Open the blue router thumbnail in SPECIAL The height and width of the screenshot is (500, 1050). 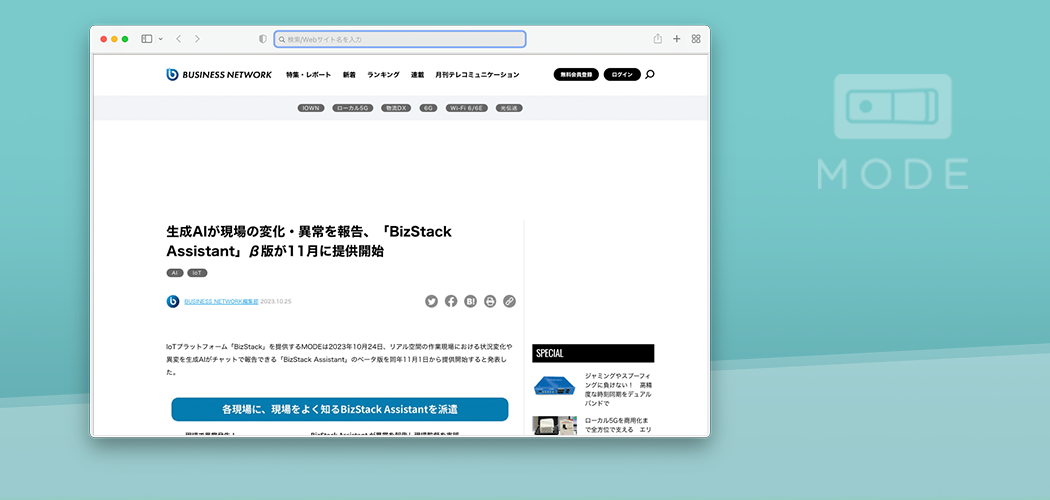tap(554, 386)
